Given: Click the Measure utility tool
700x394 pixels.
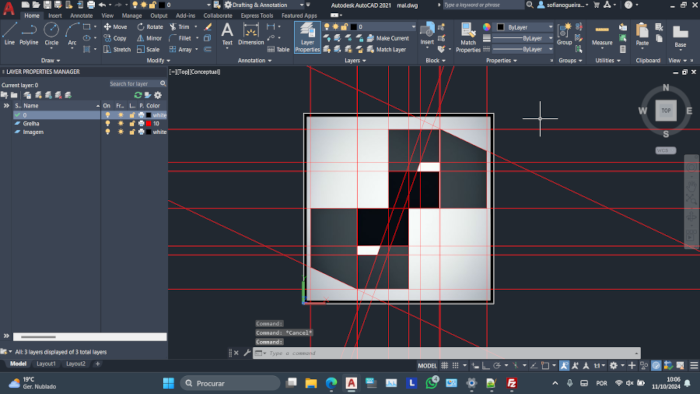Looking at the screenshot, I should coord(602,35).
